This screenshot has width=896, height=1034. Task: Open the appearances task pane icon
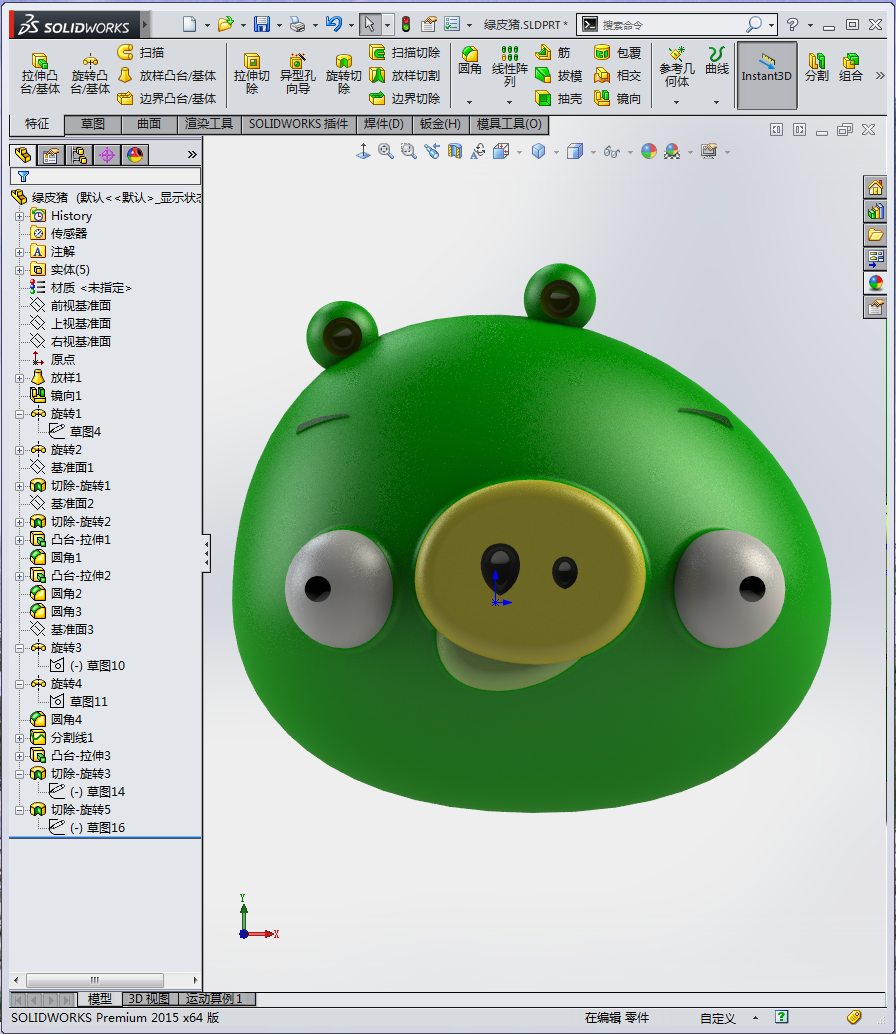[876, 283]
